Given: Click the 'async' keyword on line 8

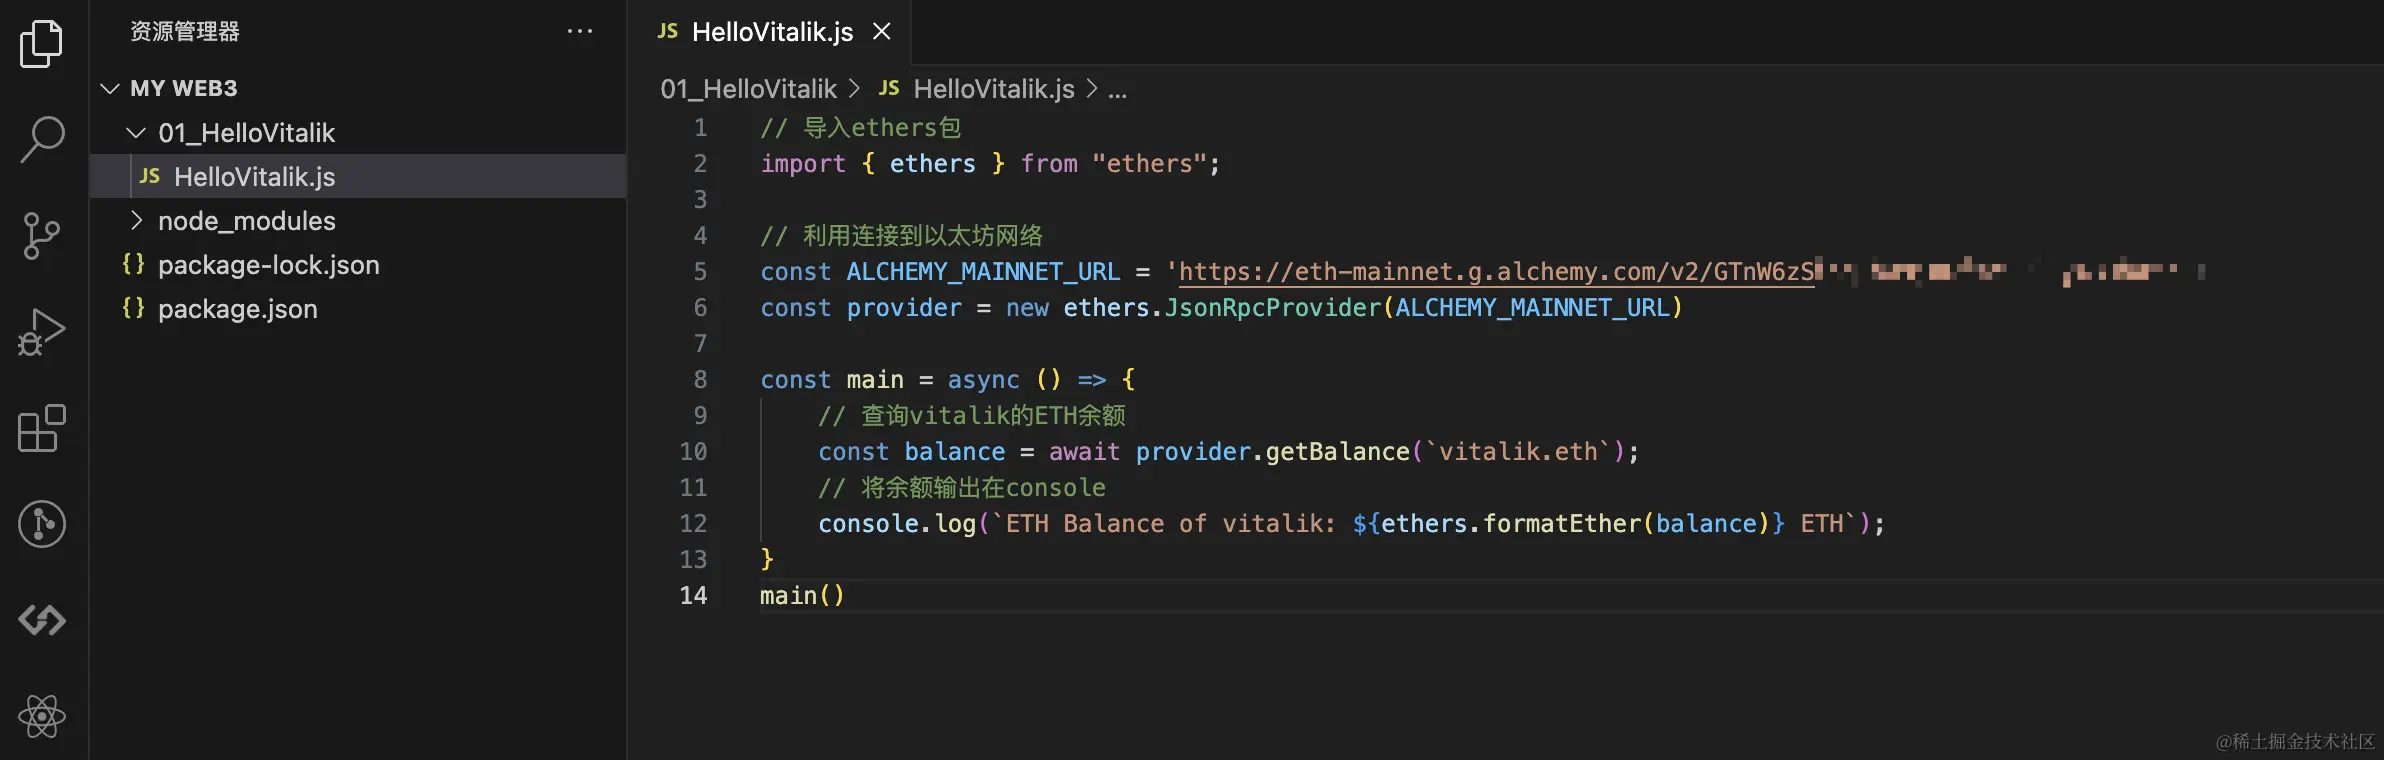Looking at the screenshot, I should [983, 380].
